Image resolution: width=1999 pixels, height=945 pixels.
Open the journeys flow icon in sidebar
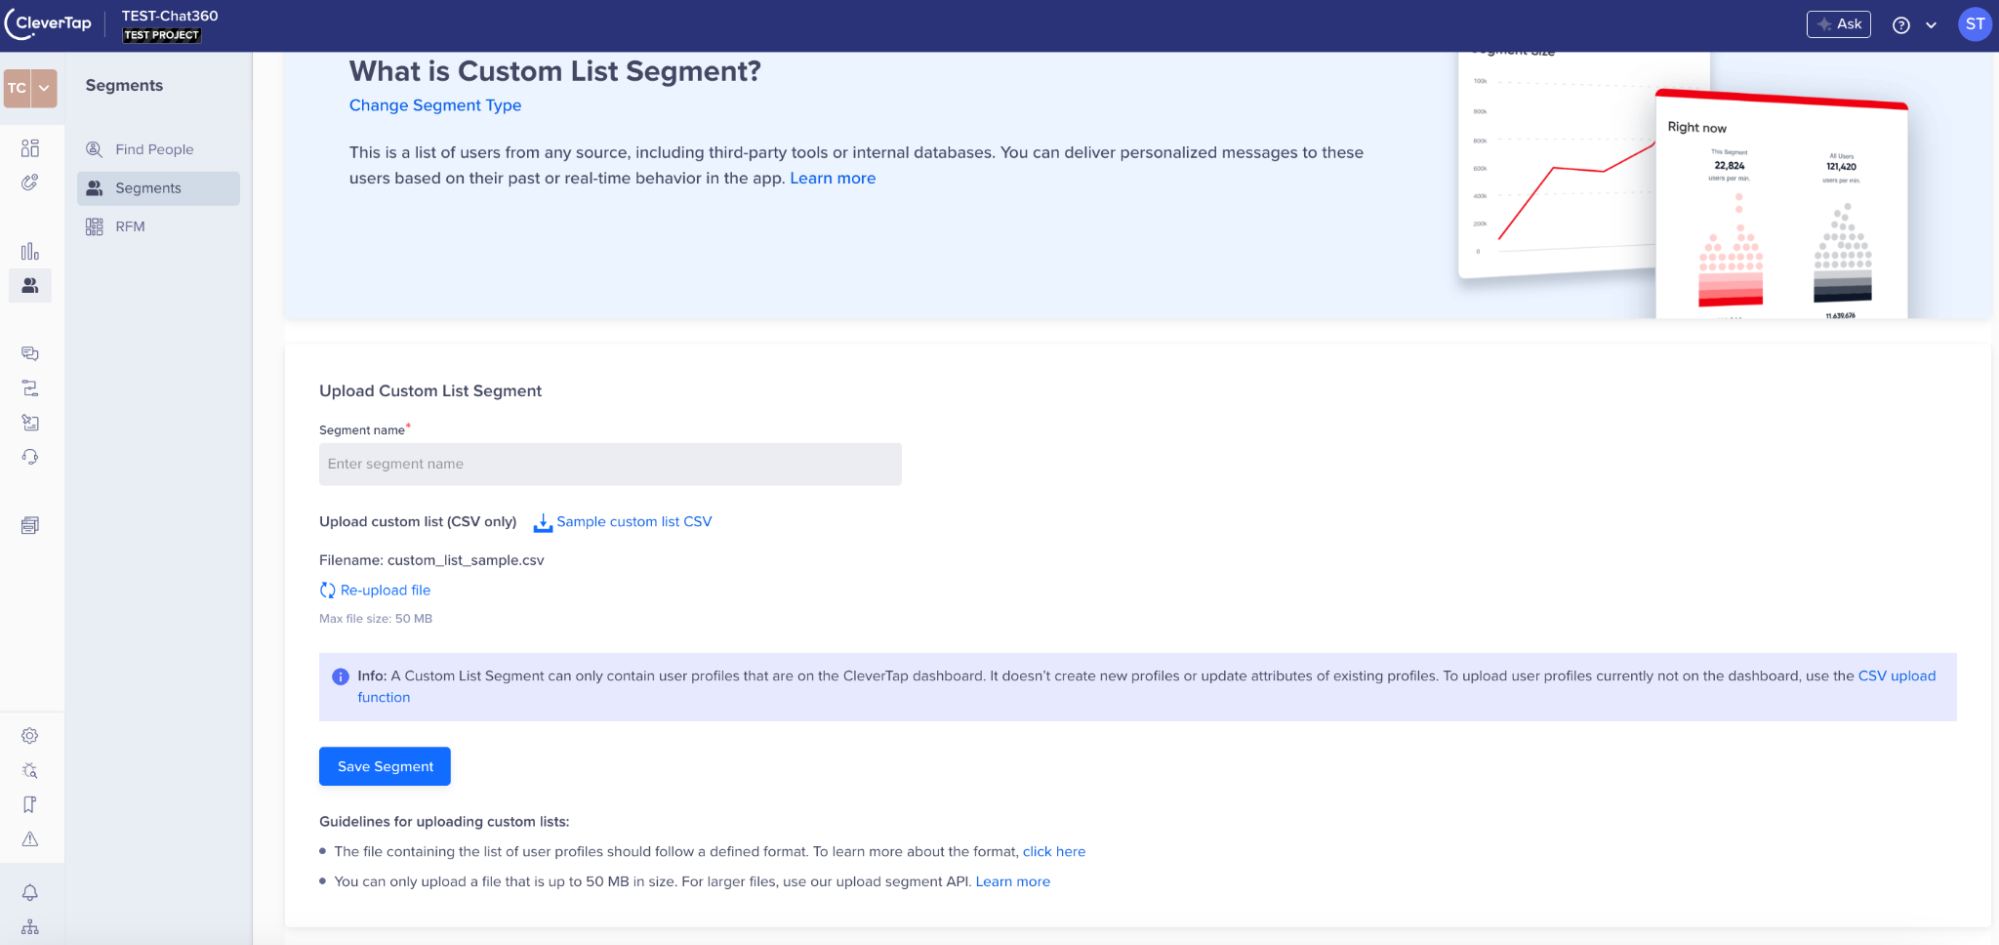click(x=30, y=388)
